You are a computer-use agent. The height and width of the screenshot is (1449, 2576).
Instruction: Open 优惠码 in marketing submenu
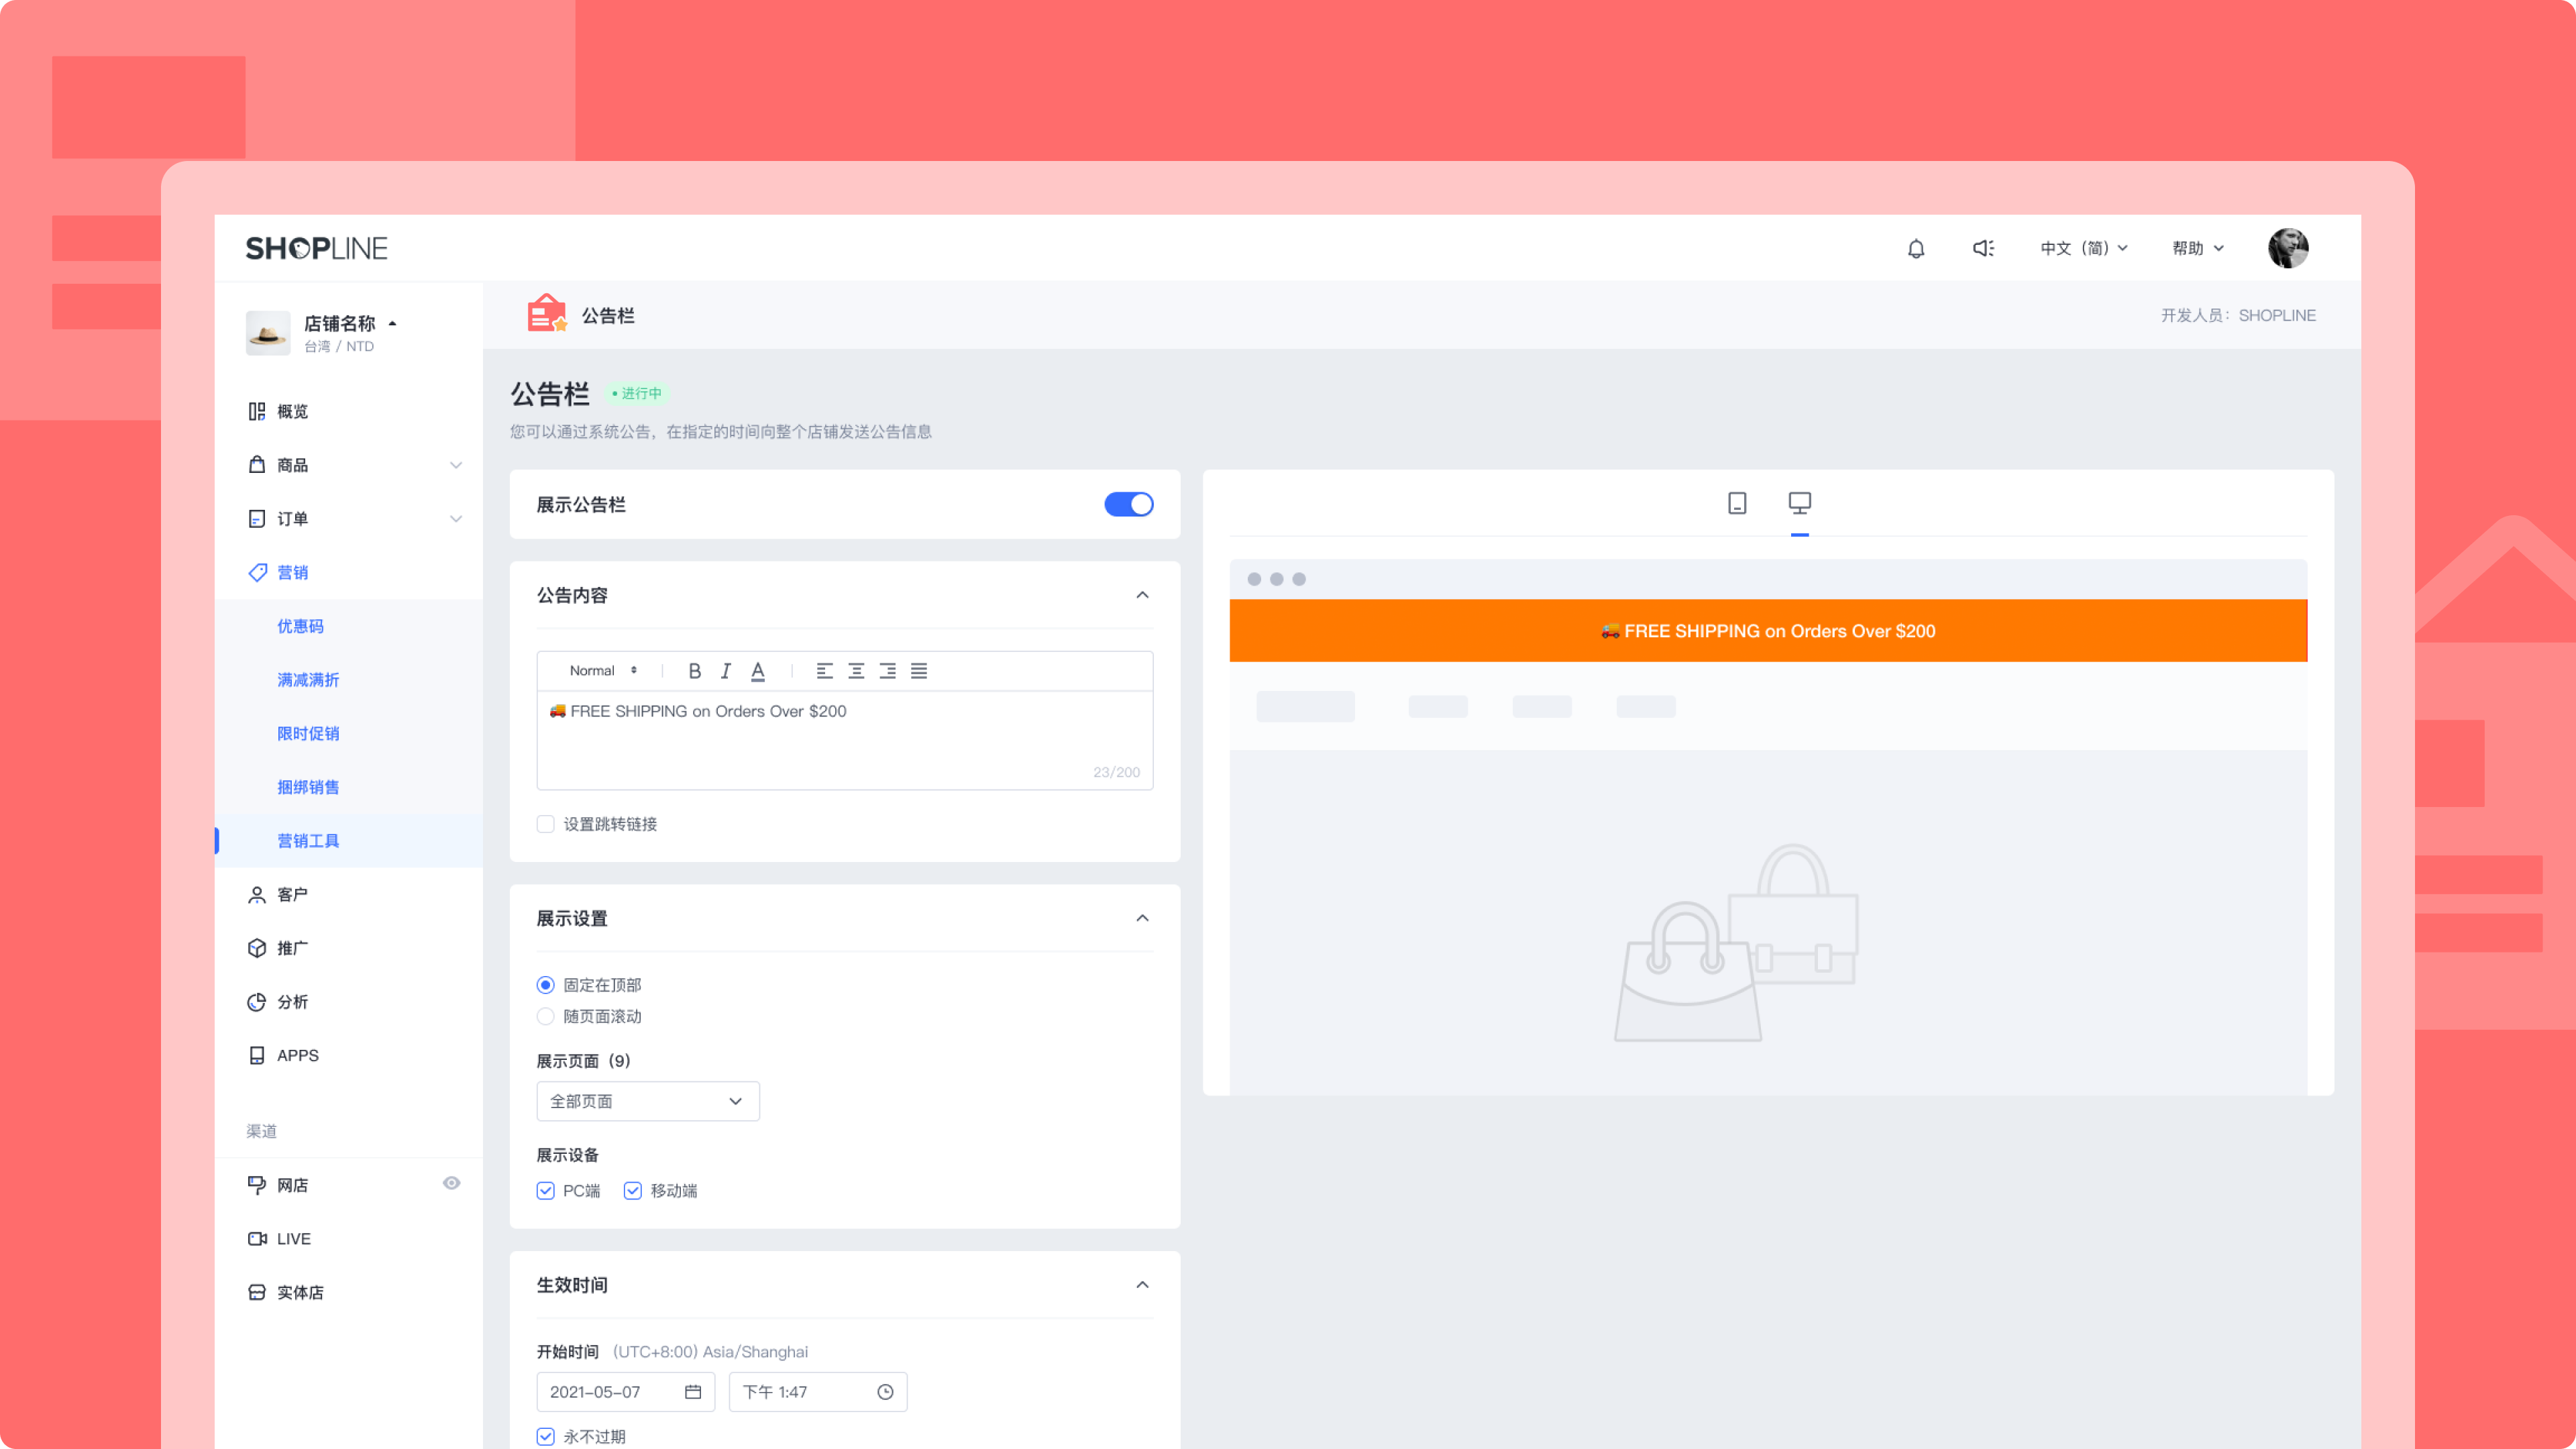click(300, 626)
